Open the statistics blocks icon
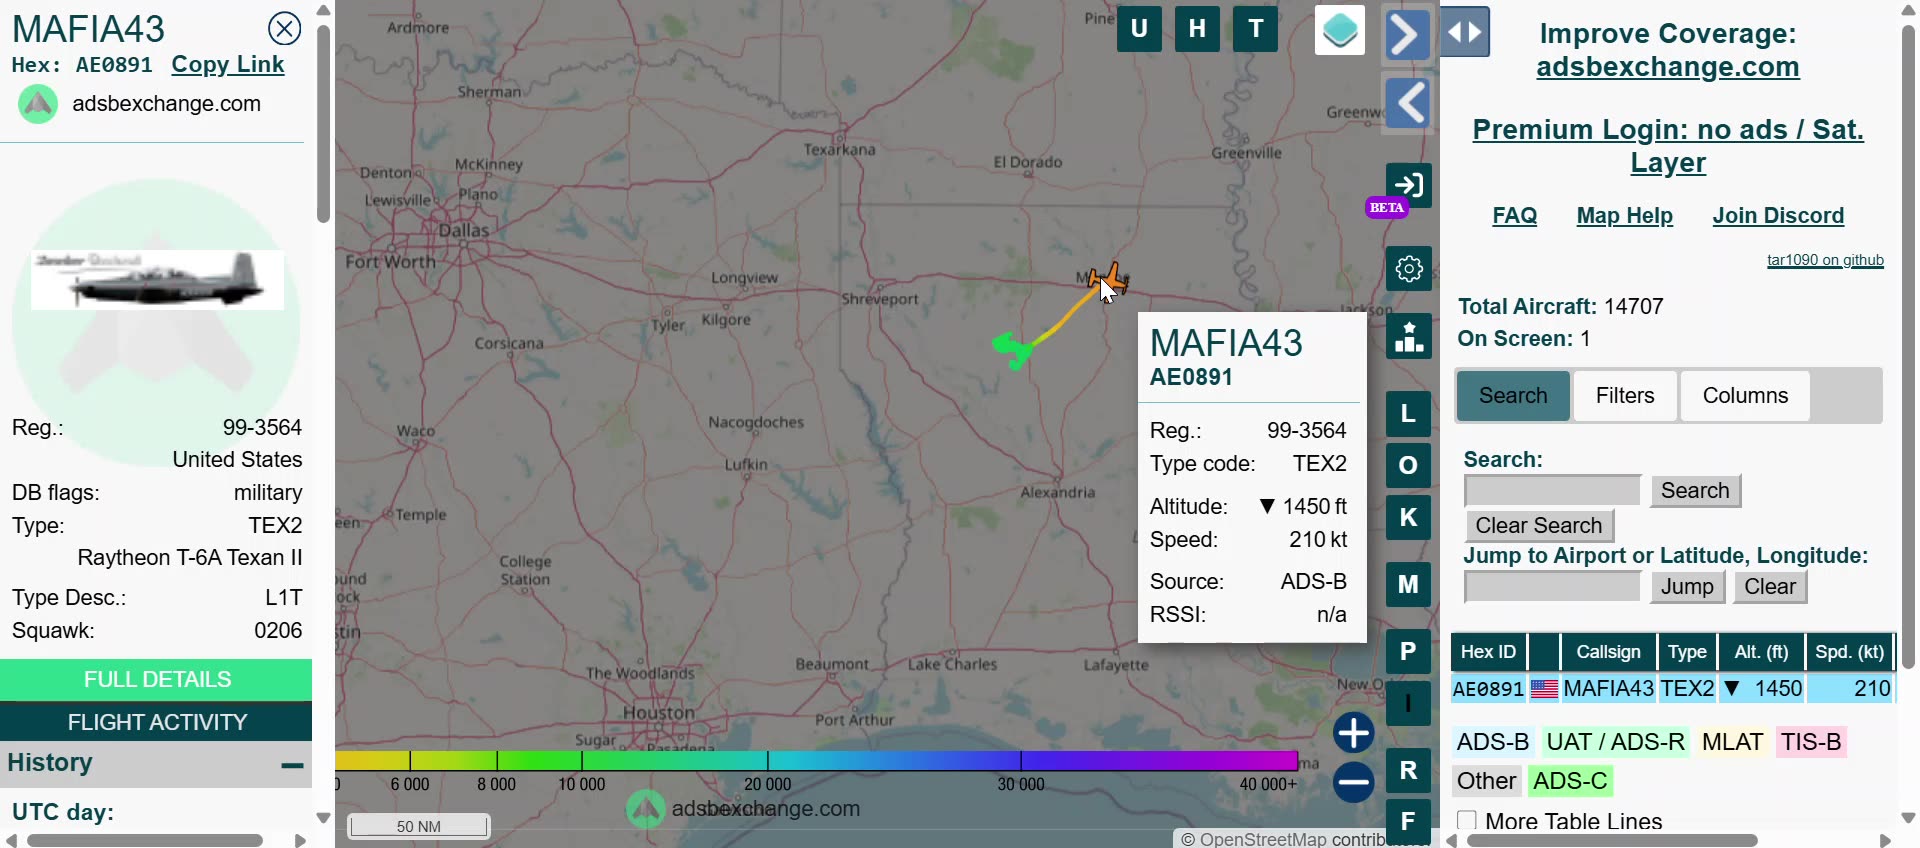Viewport: 1920px width, 848px height. coord(1408,337)
